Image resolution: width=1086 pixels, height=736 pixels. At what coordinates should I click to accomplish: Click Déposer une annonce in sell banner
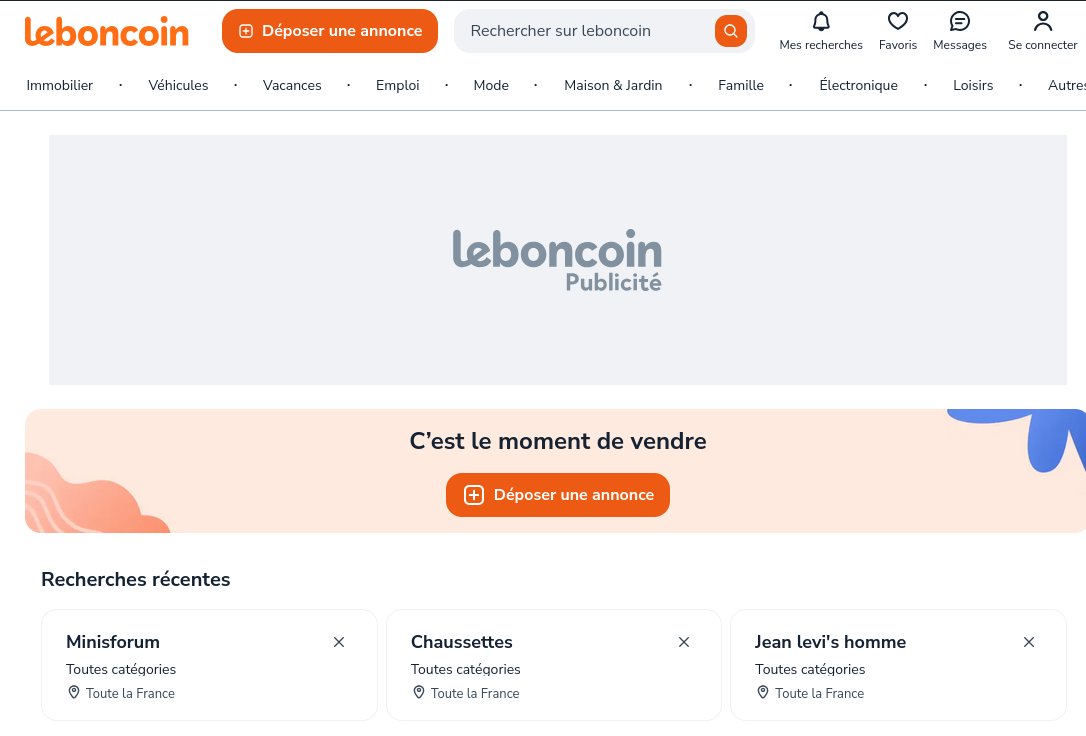558,495
